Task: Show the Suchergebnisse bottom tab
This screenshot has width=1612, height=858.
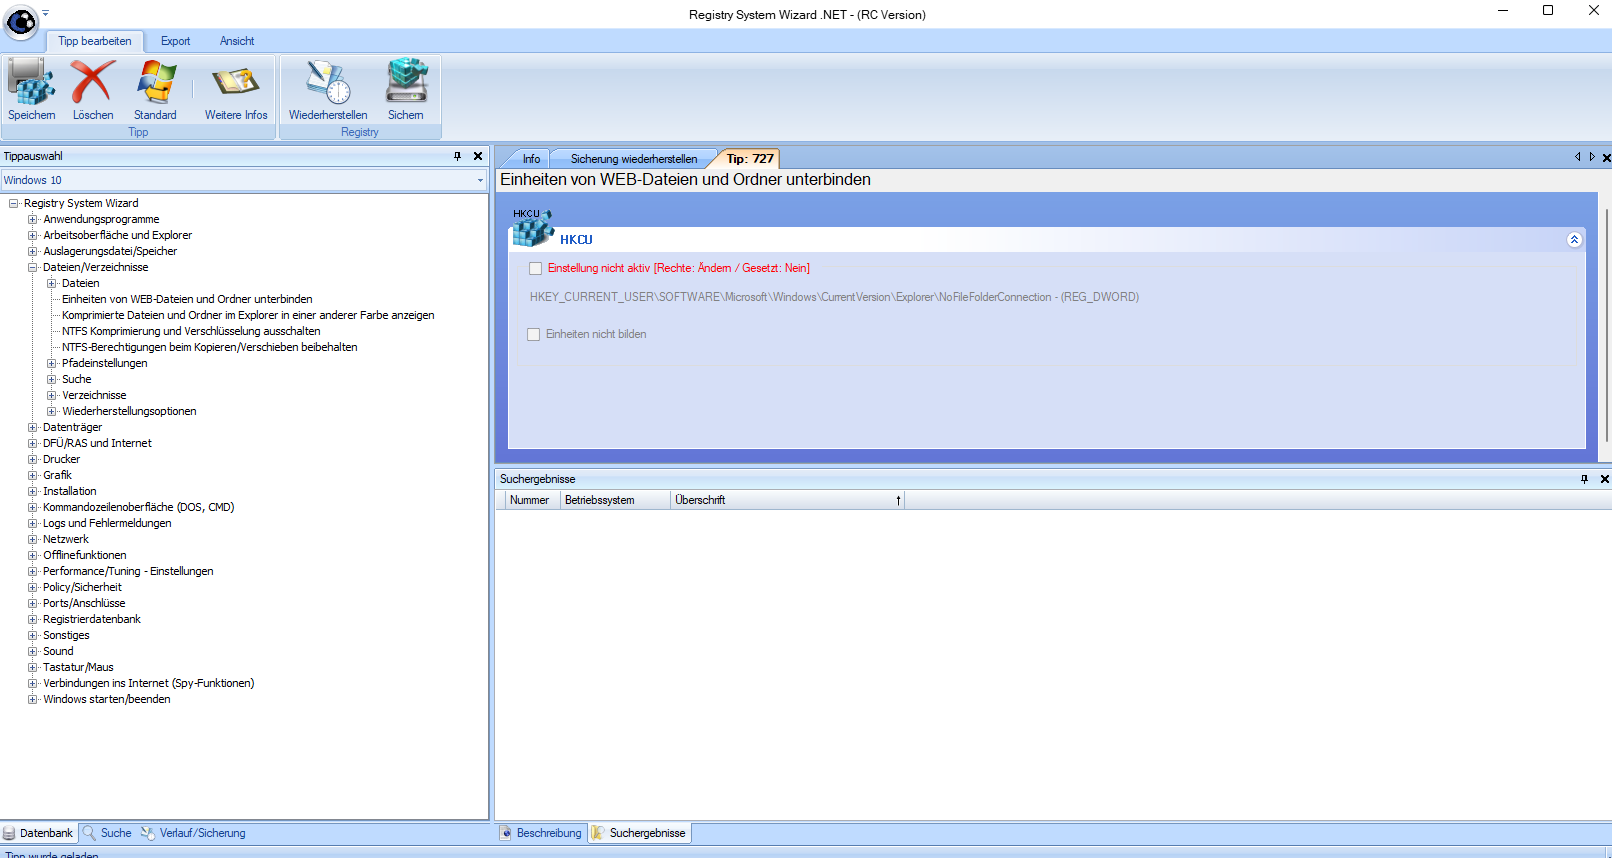Action: (639, 833)
